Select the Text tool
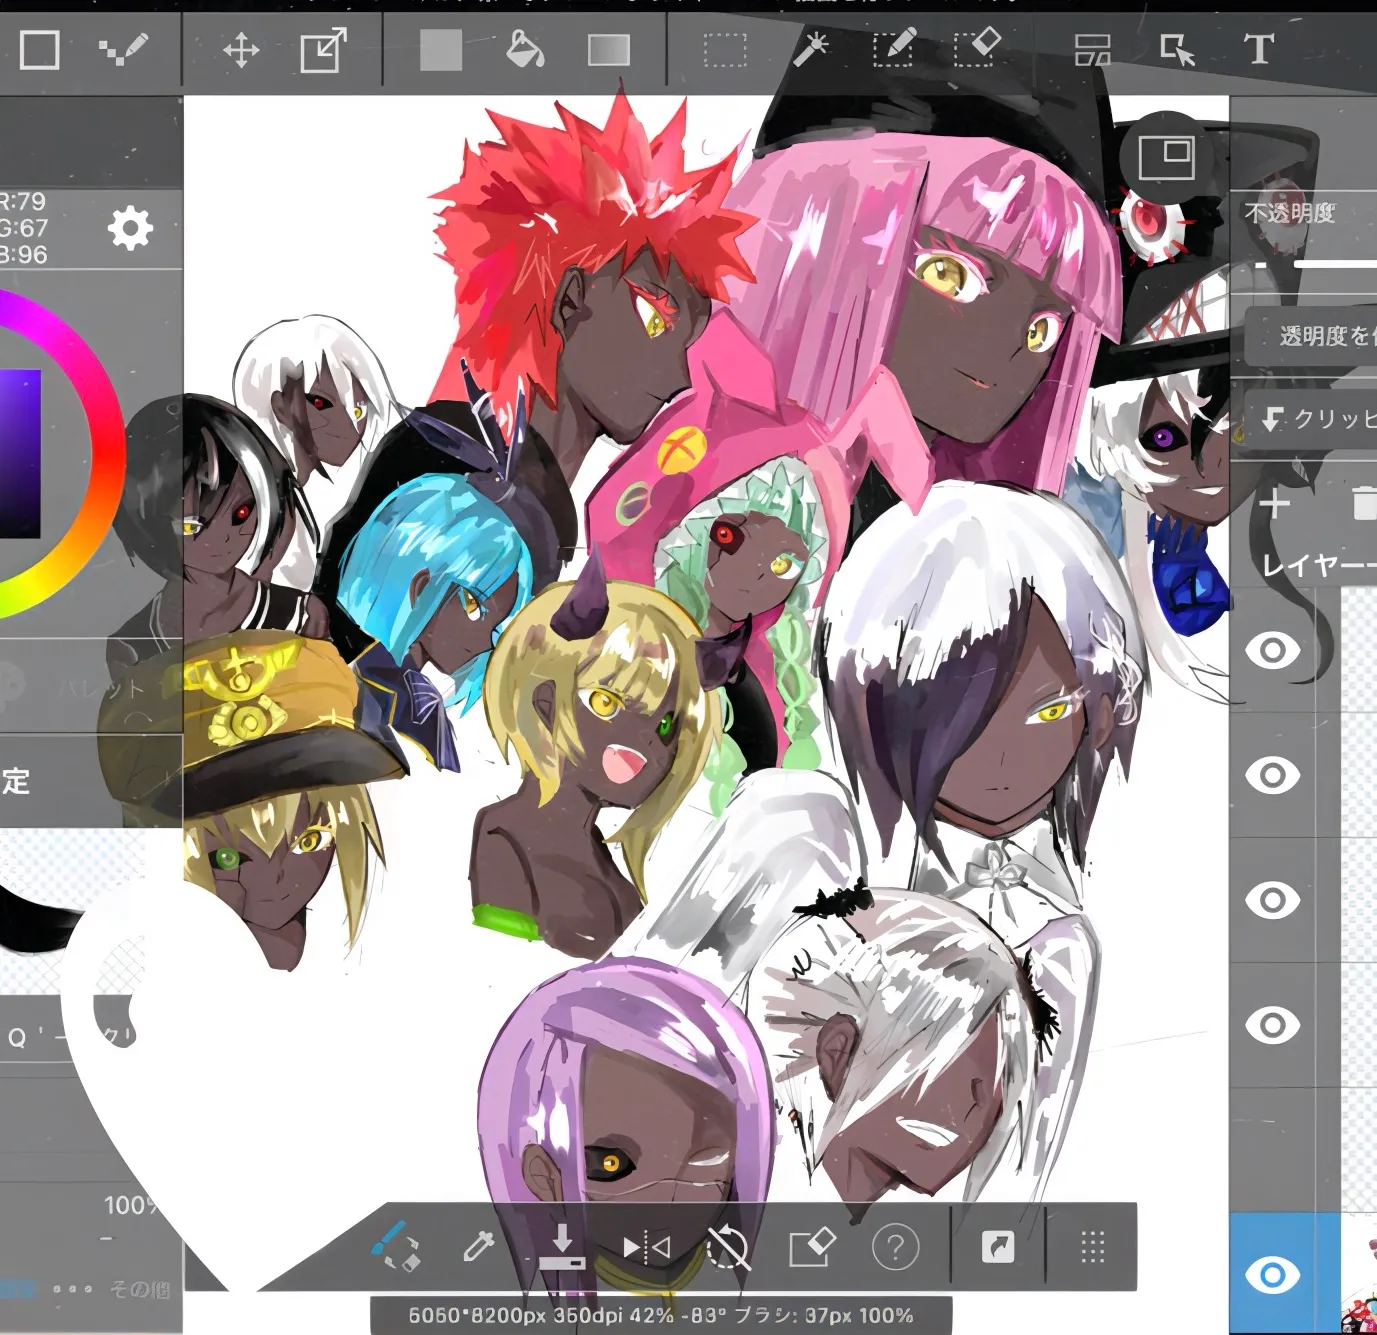The width and height of the screenshot is (1377, 1335). pyautogui.click(x=1259, y=49)
